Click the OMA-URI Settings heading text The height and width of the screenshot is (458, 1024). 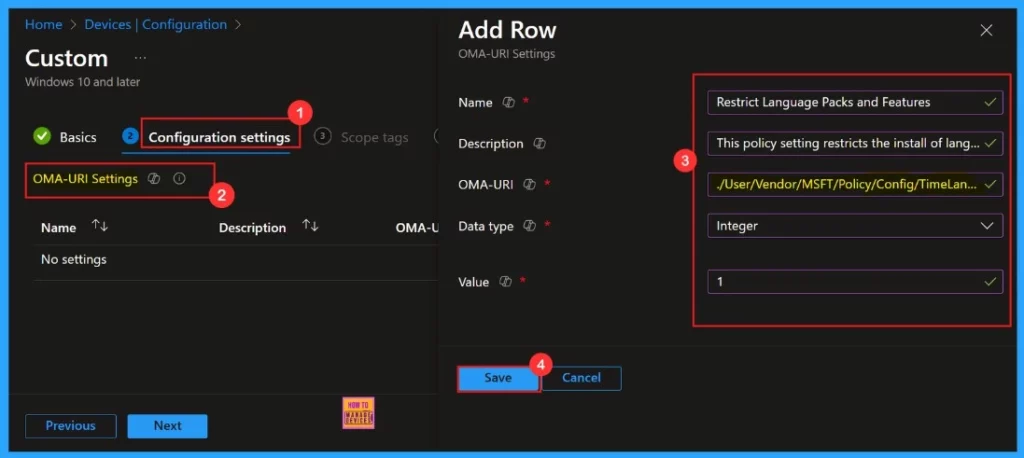click(x=86, y=178)
